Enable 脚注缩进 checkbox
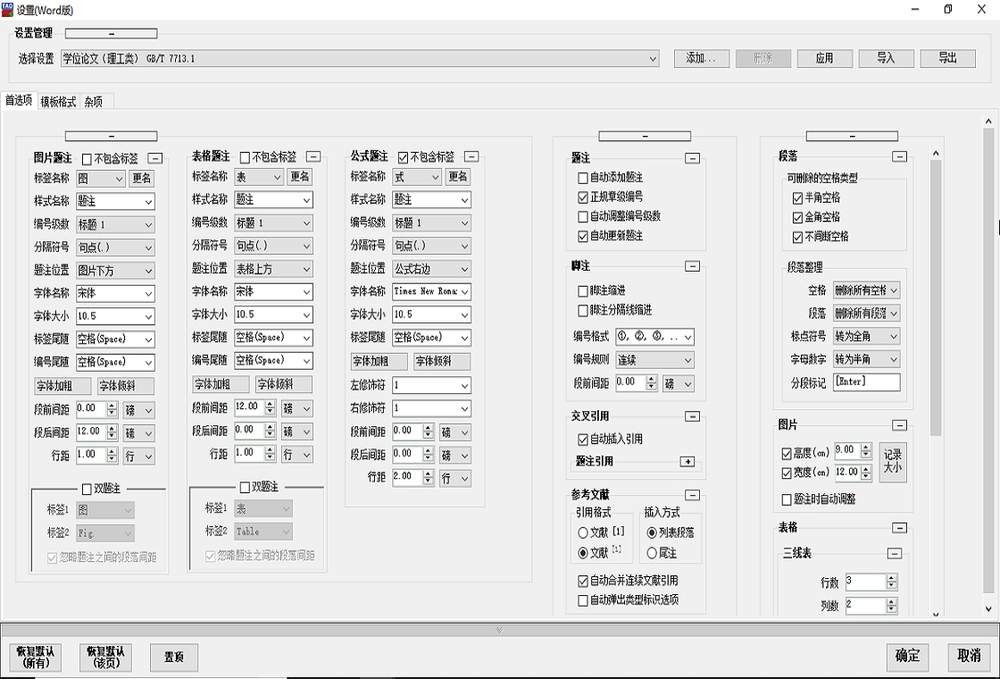 582,291
